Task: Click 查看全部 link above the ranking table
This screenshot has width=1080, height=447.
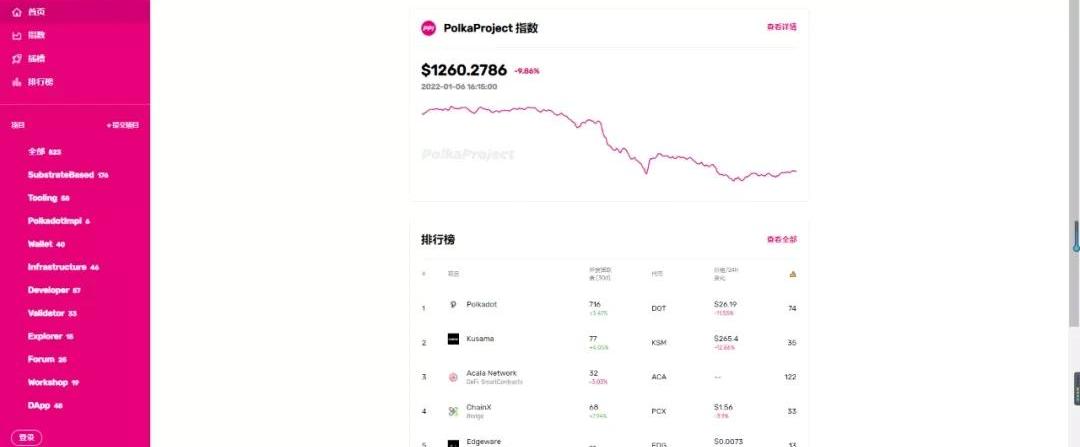Action: (x=781, y=240)
